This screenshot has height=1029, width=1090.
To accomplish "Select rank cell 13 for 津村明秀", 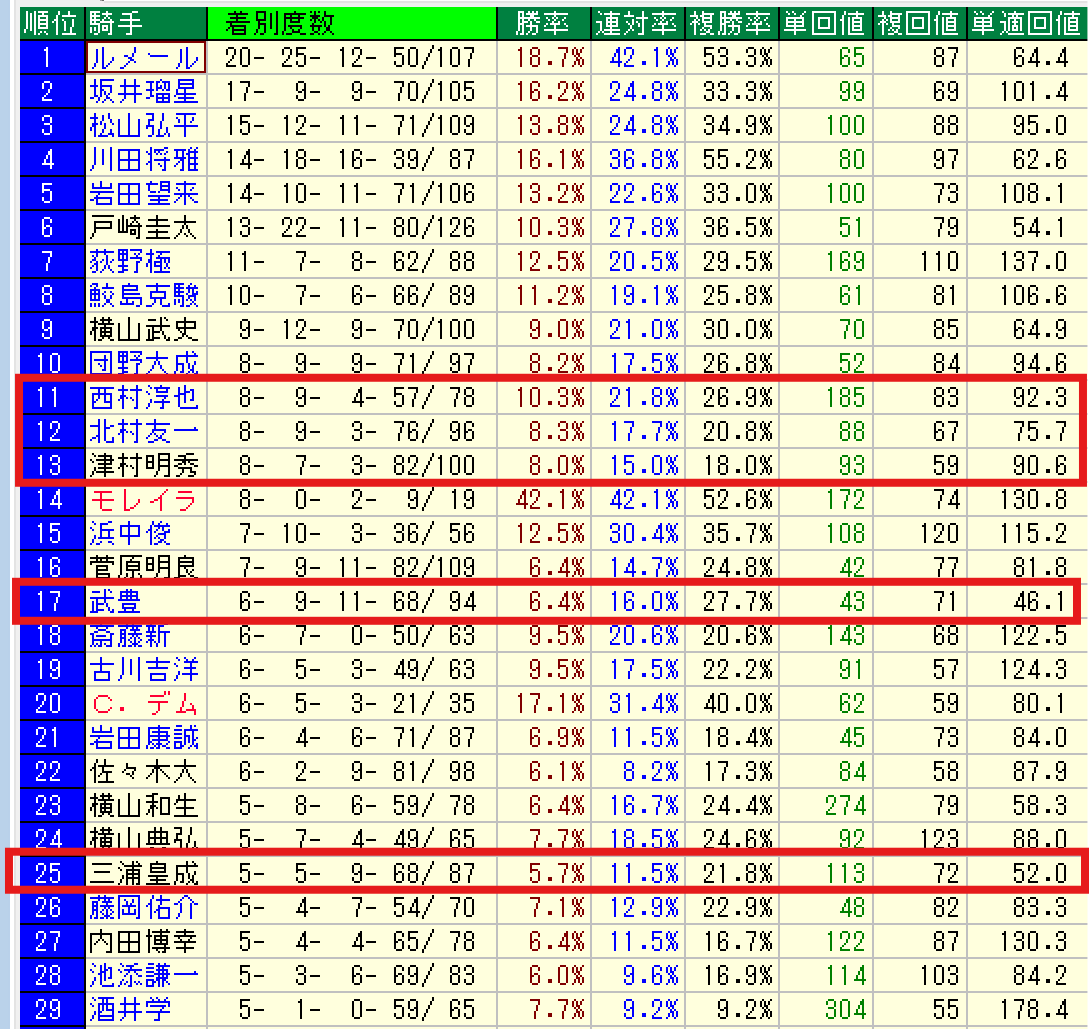I will click(x=48, y=466).
